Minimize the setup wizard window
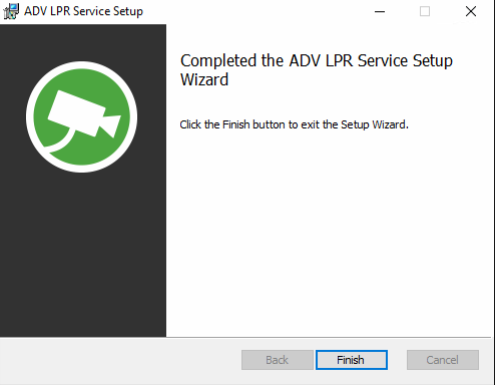 pos(380,11)
